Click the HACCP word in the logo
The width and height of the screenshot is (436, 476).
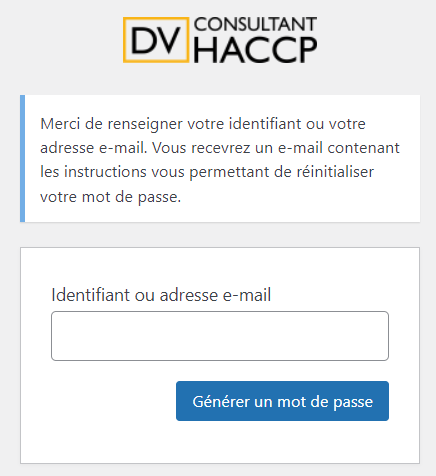click(x=255, y=50)
